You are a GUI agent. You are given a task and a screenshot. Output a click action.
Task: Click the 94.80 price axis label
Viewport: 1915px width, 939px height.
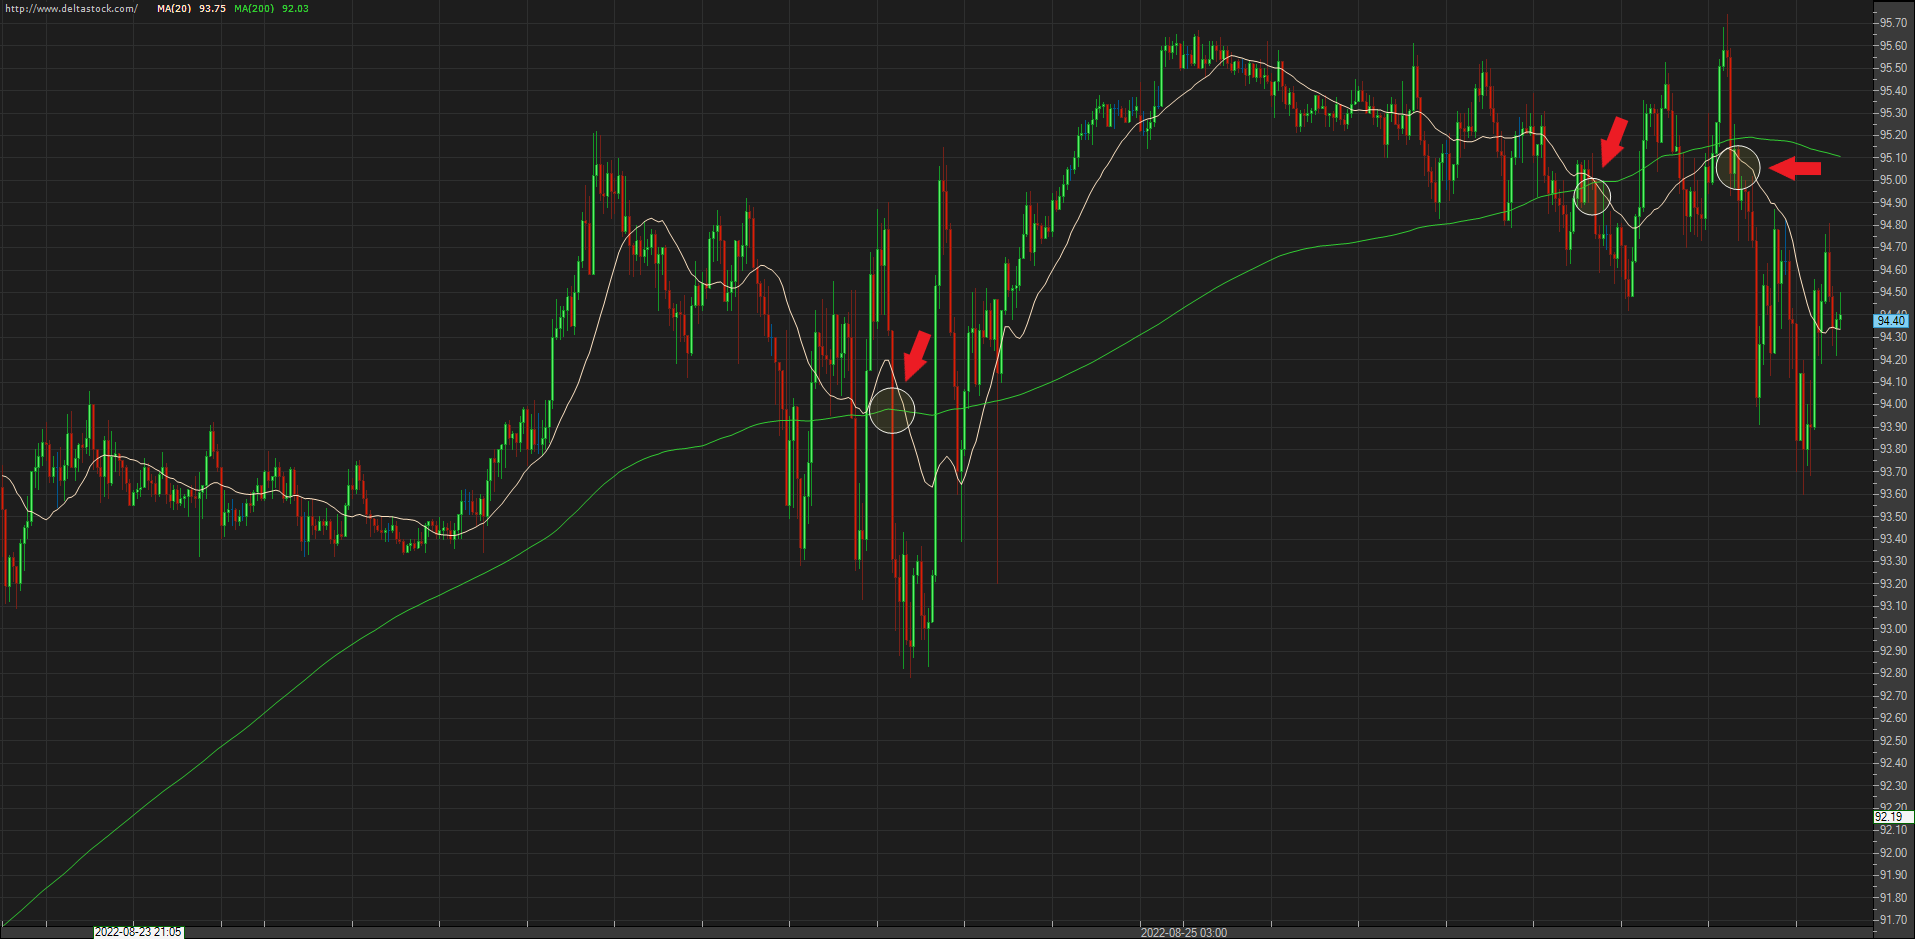pos(1892,225)
